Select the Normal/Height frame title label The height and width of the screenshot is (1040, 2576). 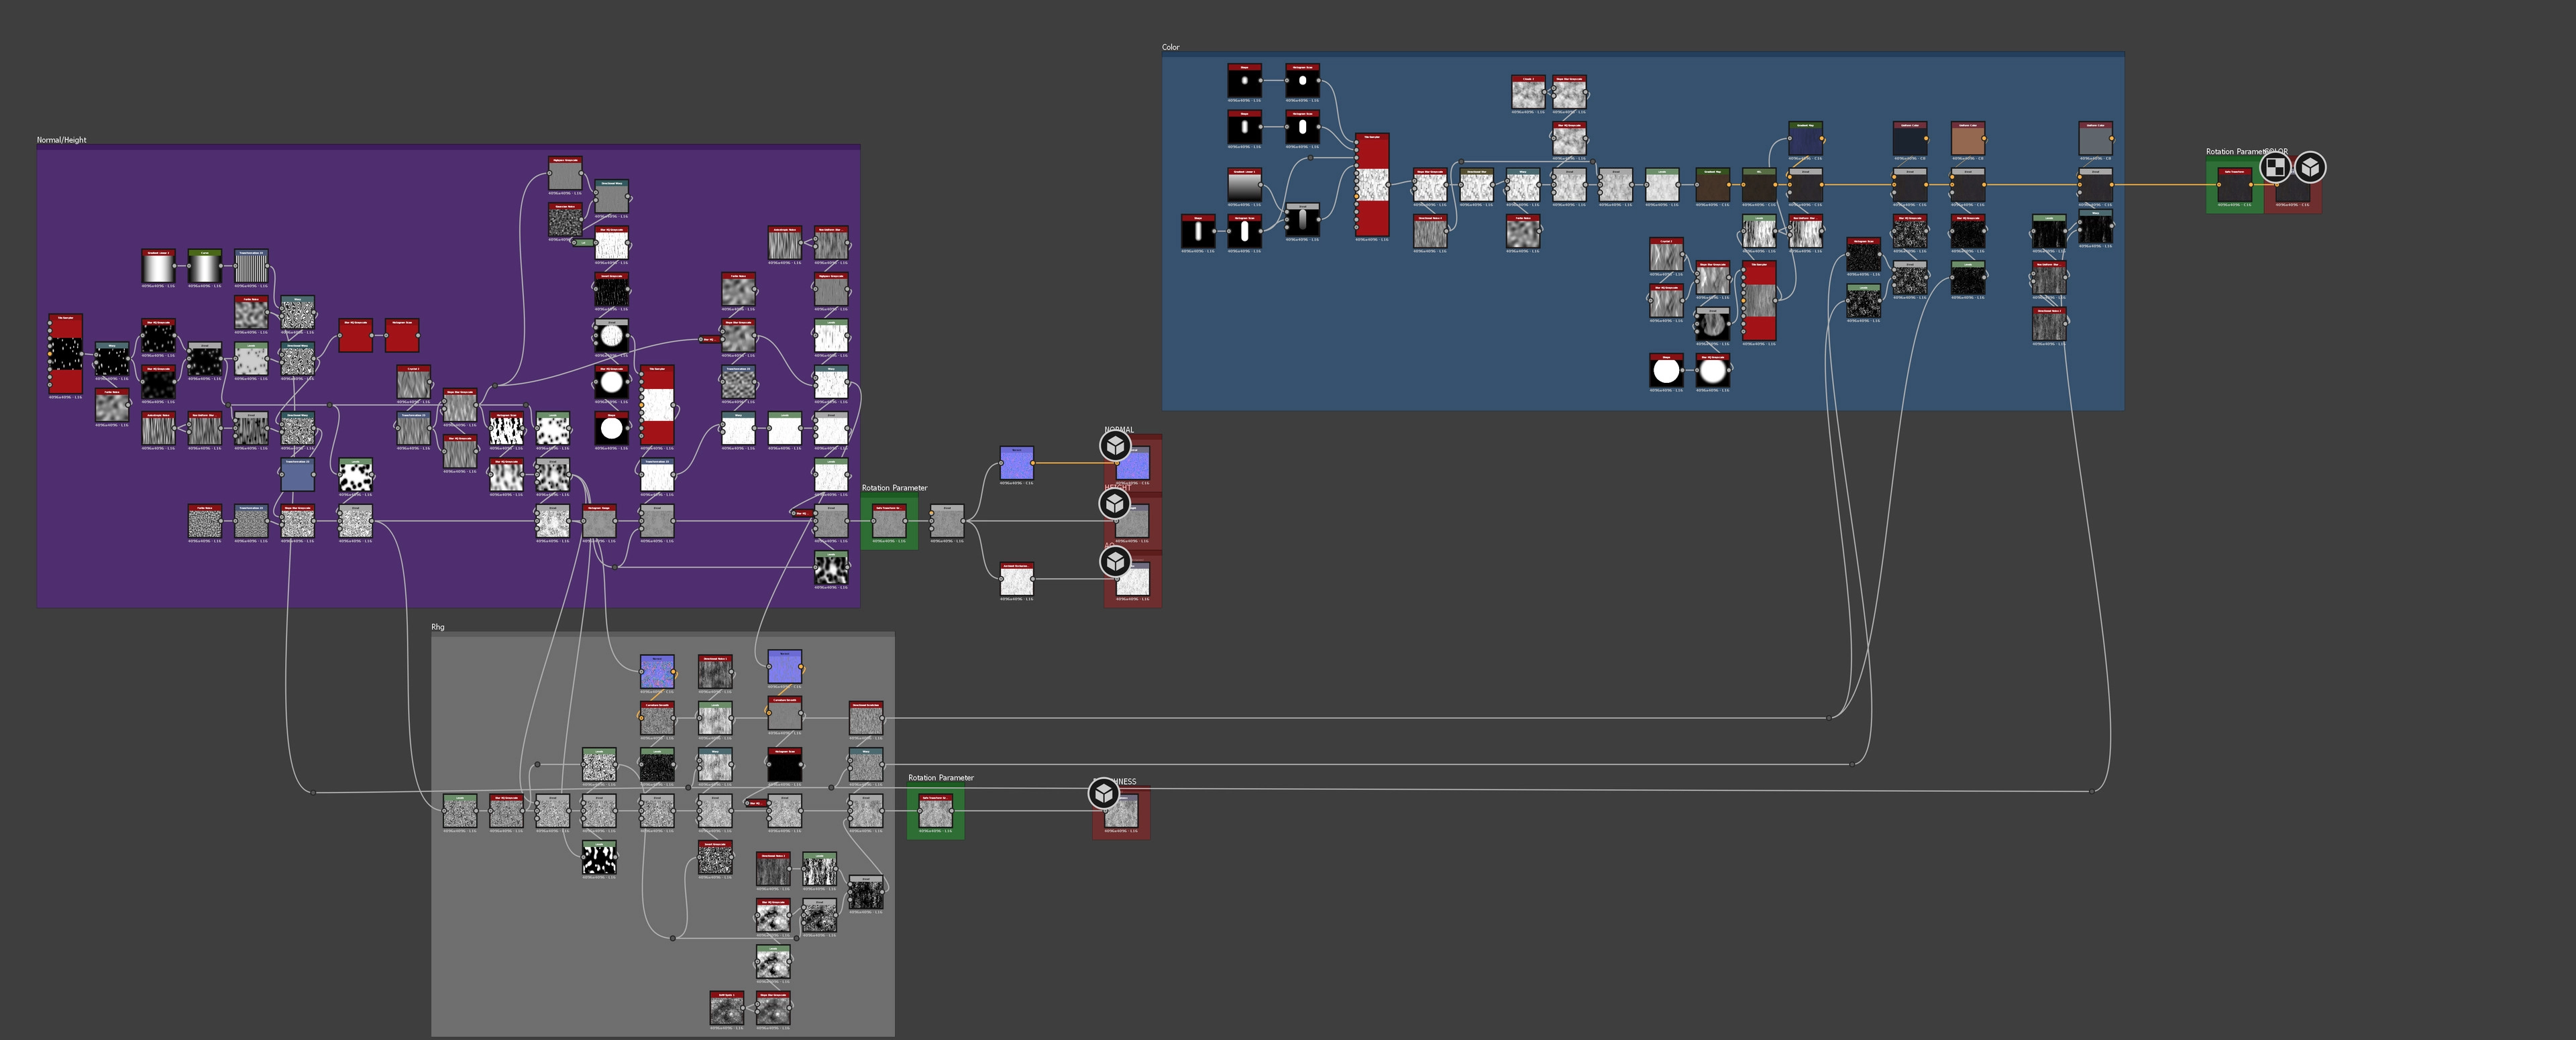(x=61, y=140)
